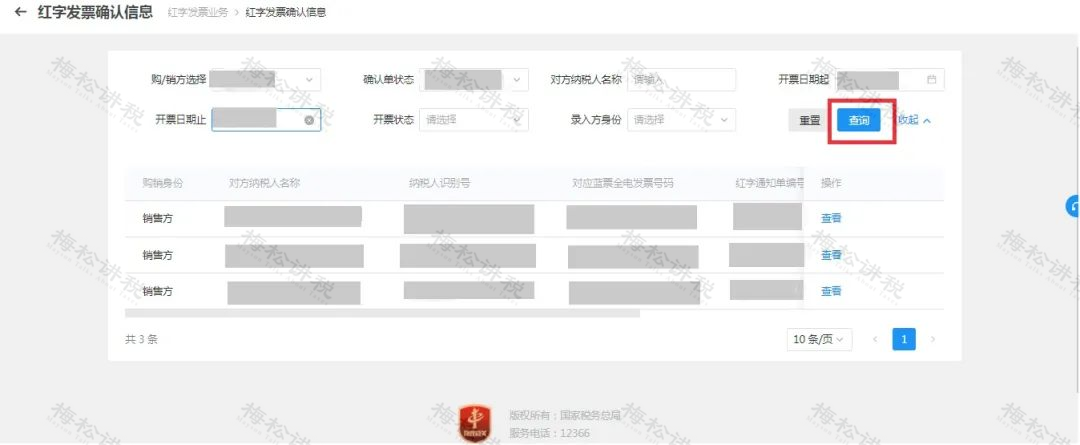Image resolution: width=1080 pixels, height=445 pixels.
Task: Open the 录入方身份 dropdown
Action: pyautogui.click(x=681, y=120)
